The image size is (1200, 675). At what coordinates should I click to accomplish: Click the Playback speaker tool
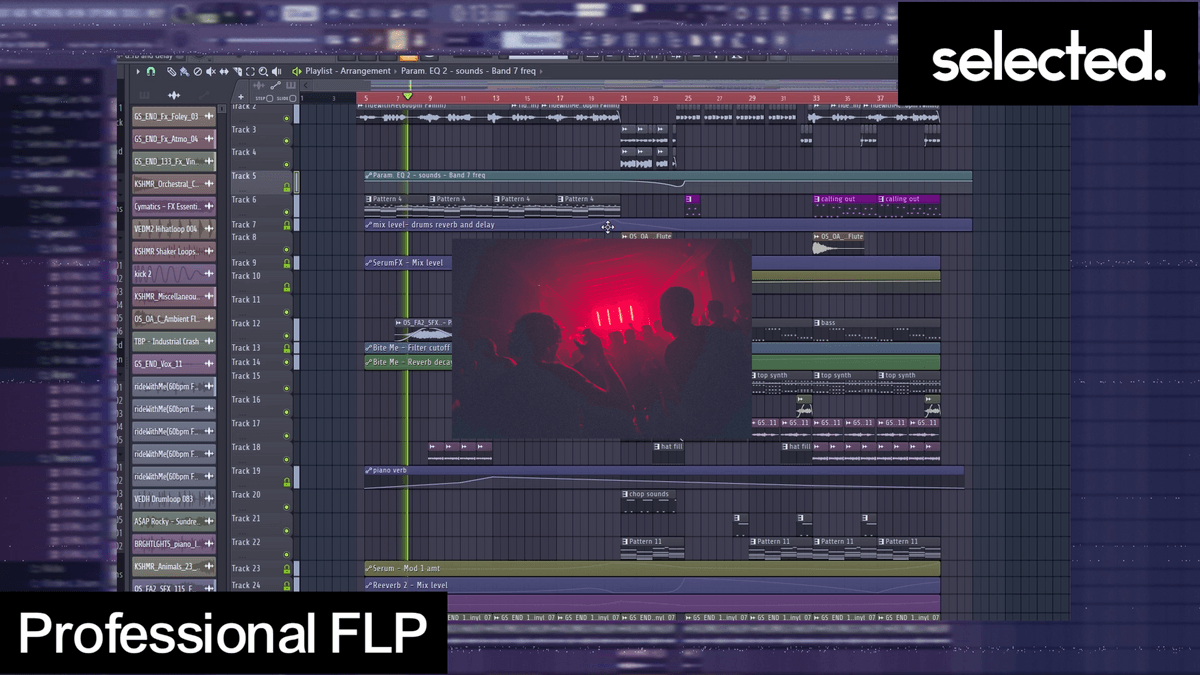click(x=277, y=72)
